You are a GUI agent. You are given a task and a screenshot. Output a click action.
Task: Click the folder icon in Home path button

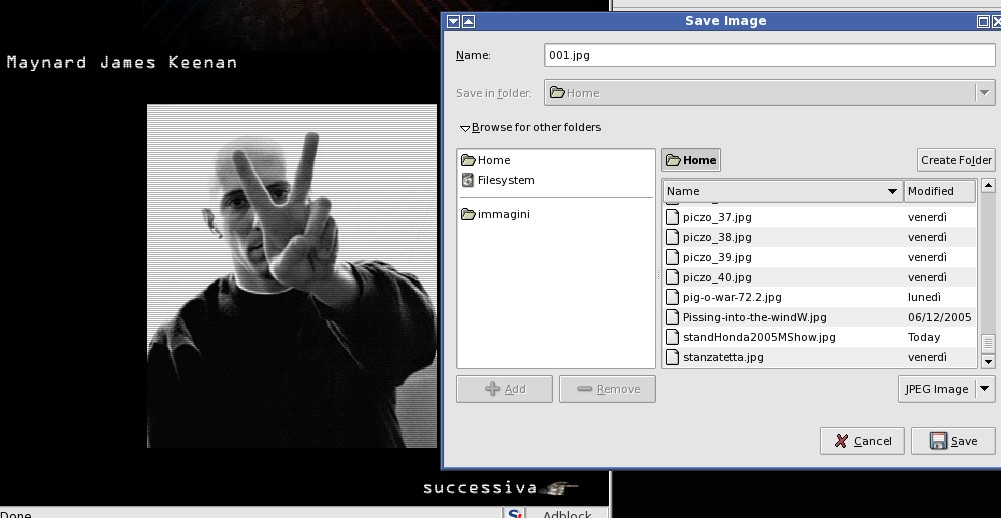673,160
